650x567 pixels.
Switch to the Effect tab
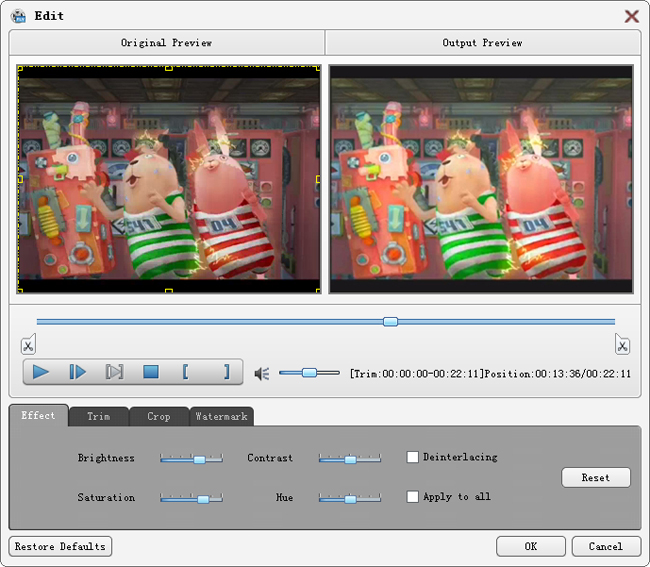coord(38,416)
